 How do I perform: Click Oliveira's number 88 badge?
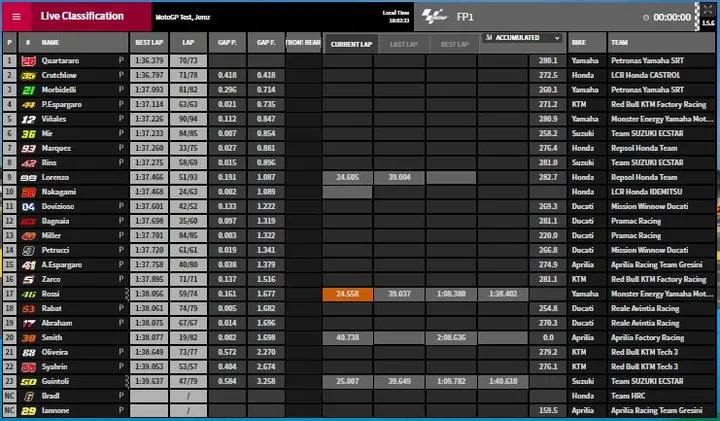28,353
